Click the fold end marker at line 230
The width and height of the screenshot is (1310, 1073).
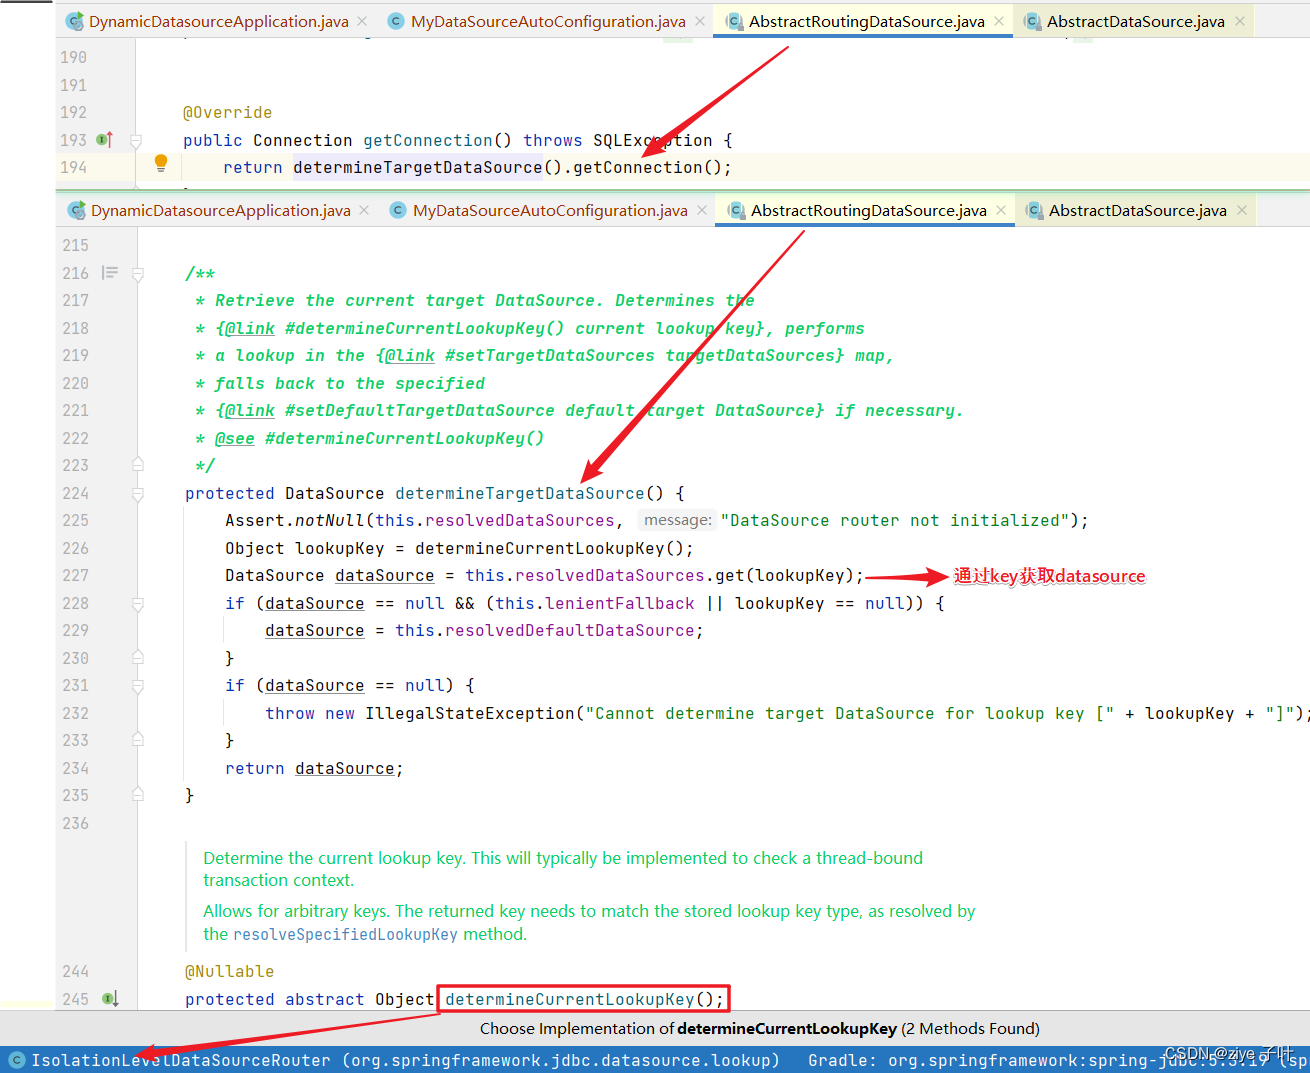pyautogui.click(x=138, y=658)
